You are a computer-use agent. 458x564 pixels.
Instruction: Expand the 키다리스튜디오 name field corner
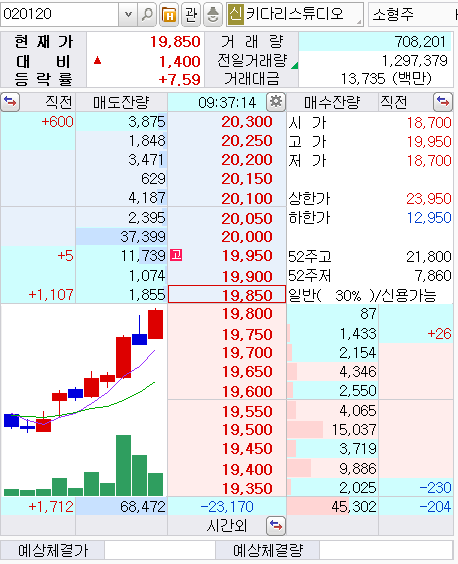pyautogui.click(x=359, y=22)
